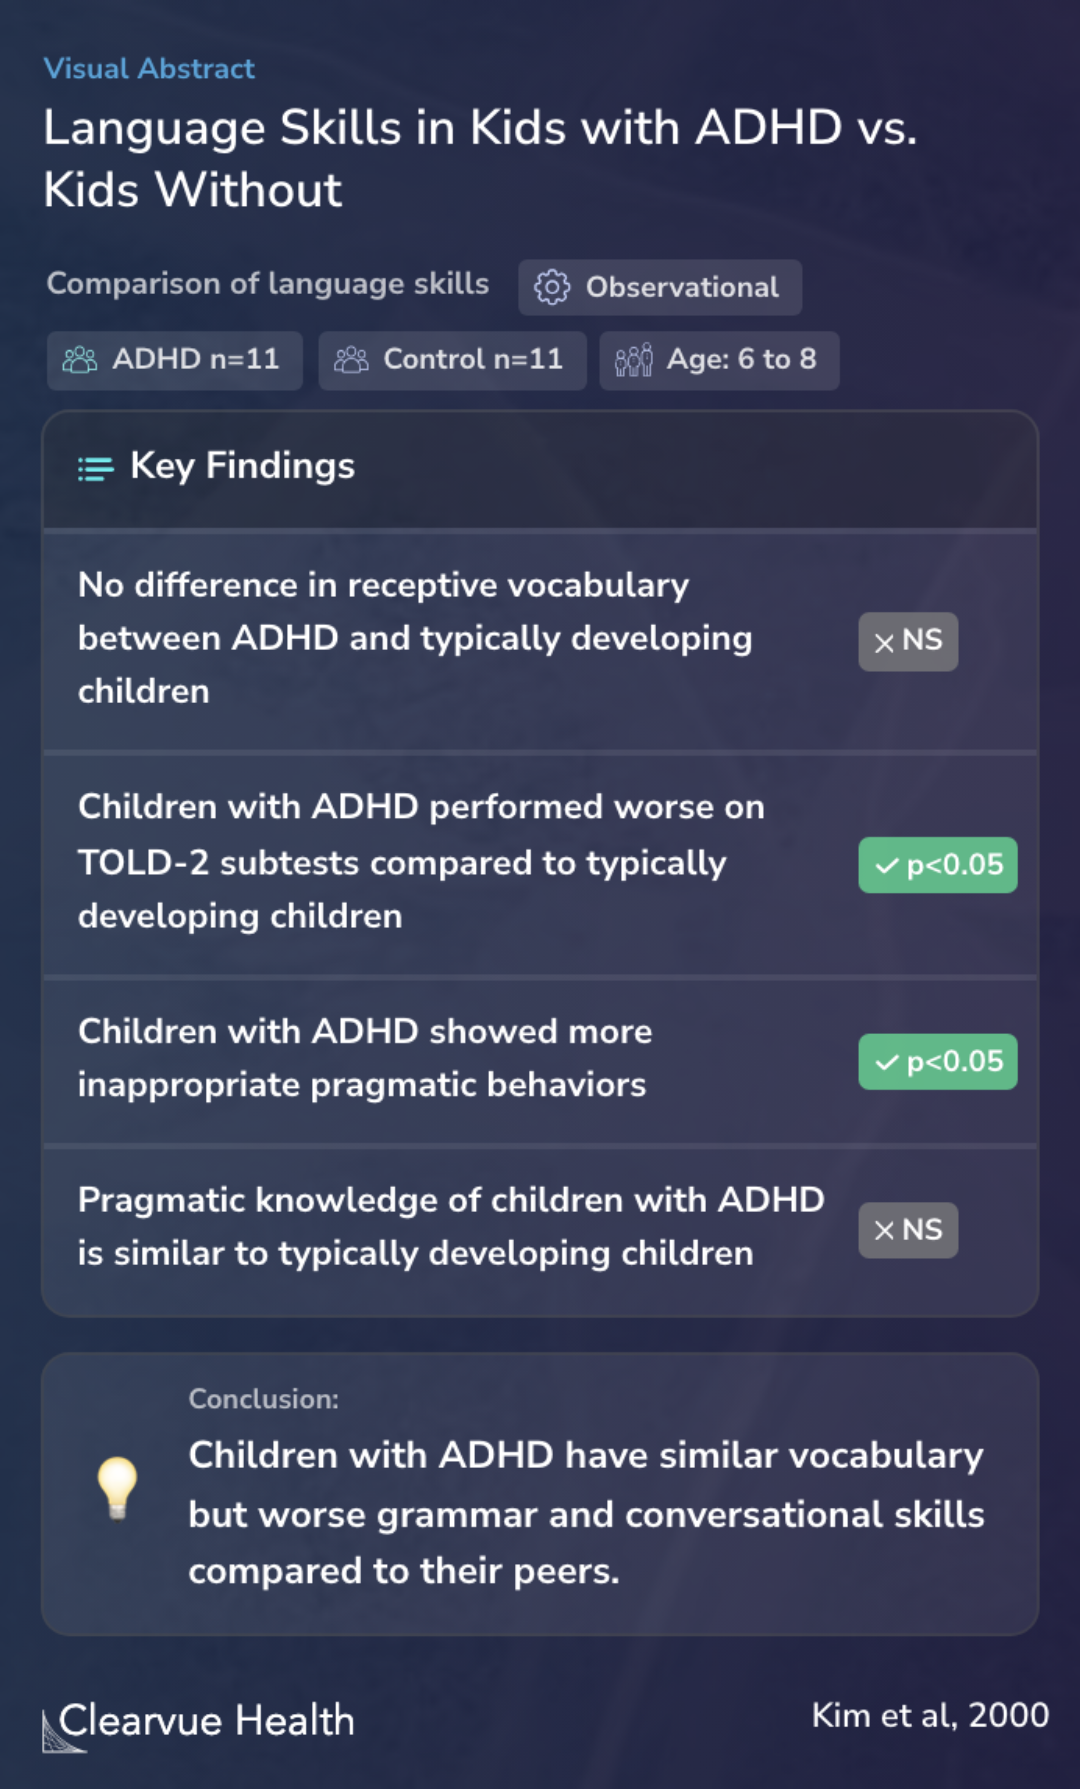Click the checkmark in the TOLD-2 p<0.05 badge
This screenshot has height=1789, width=1080.
click(x=887, y=866)
